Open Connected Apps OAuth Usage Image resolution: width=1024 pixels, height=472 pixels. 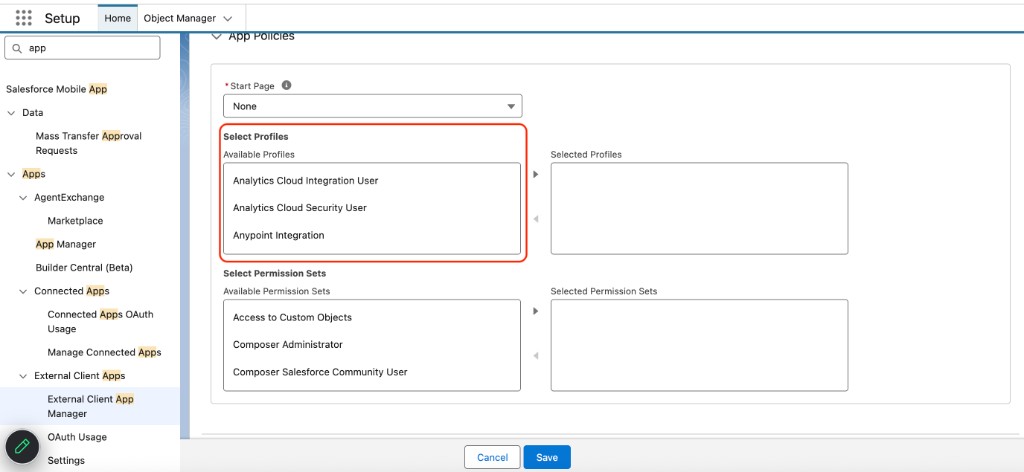click(x=100, y=322)
